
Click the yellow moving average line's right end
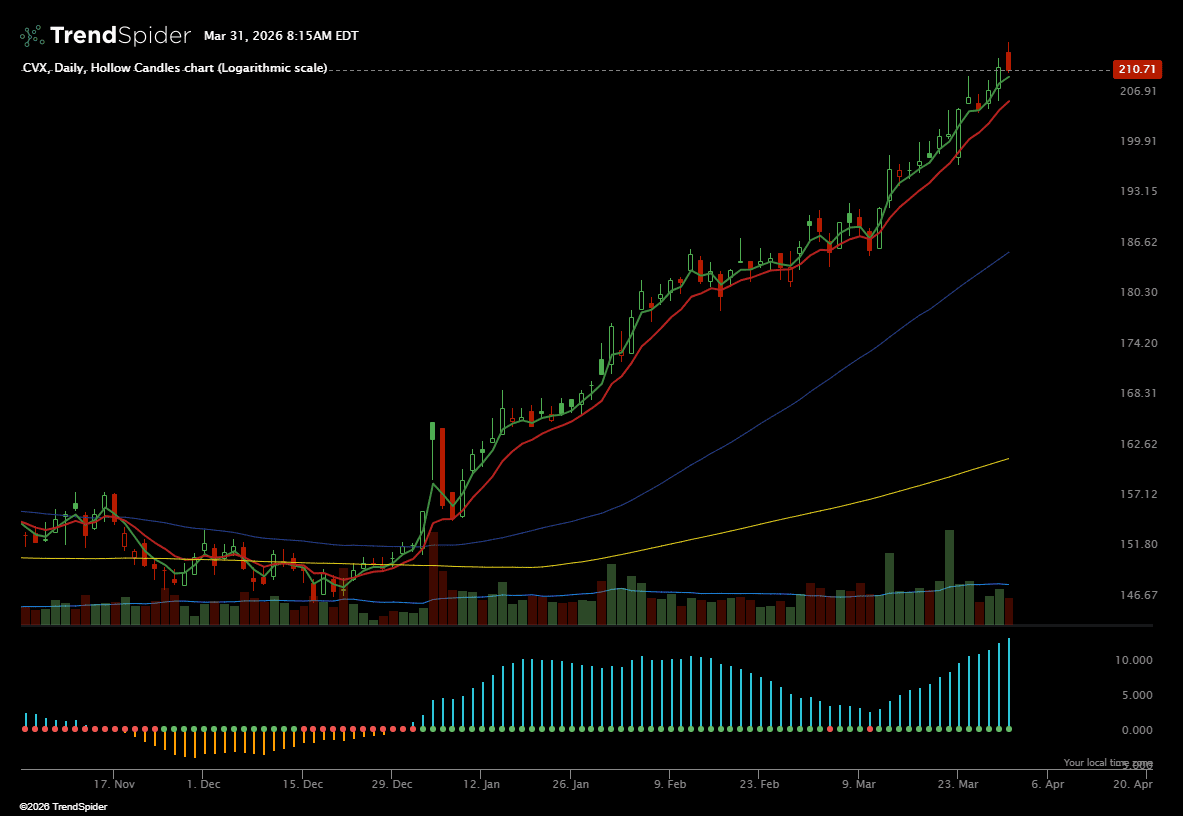(x=1006, y=459)
